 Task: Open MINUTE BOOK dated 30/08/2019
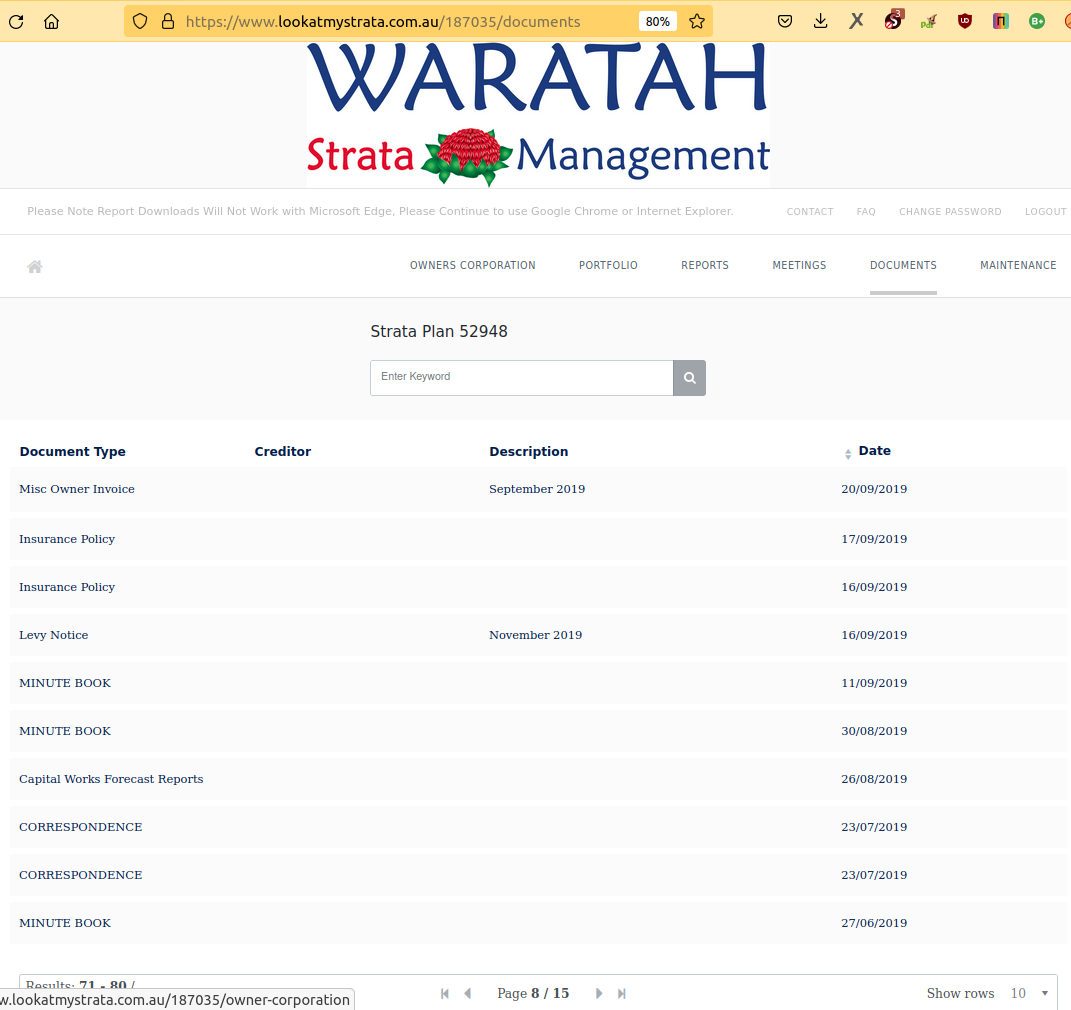[65, 731]
